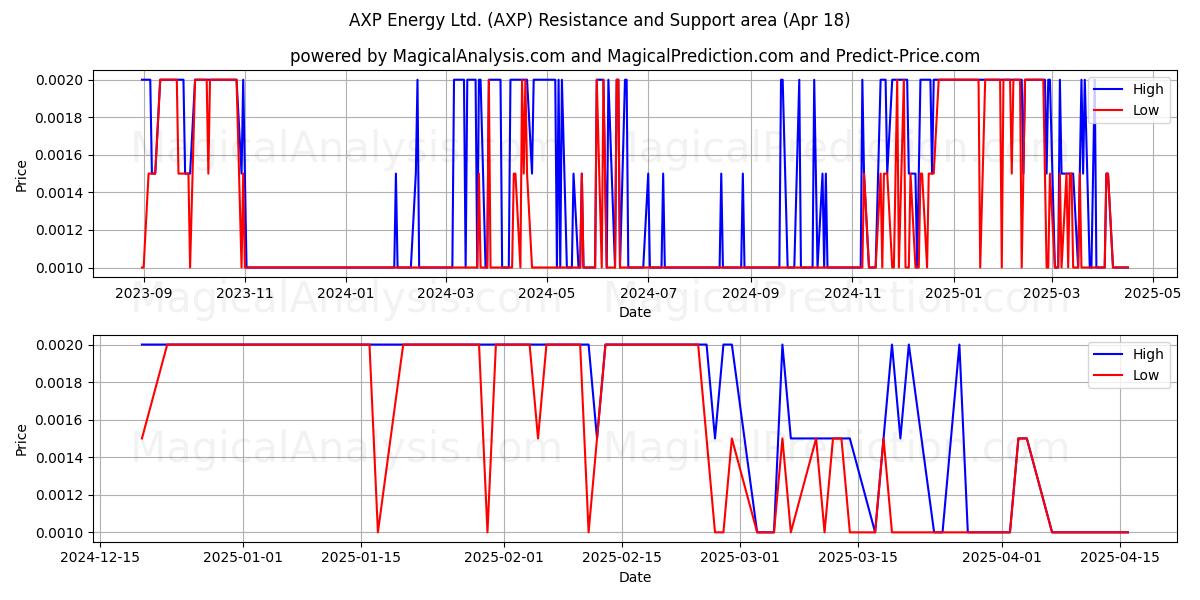Click the '2024-09' tick label on the top chart
The width and height of the screenshot is (1200, 600).
pos(750,294)
